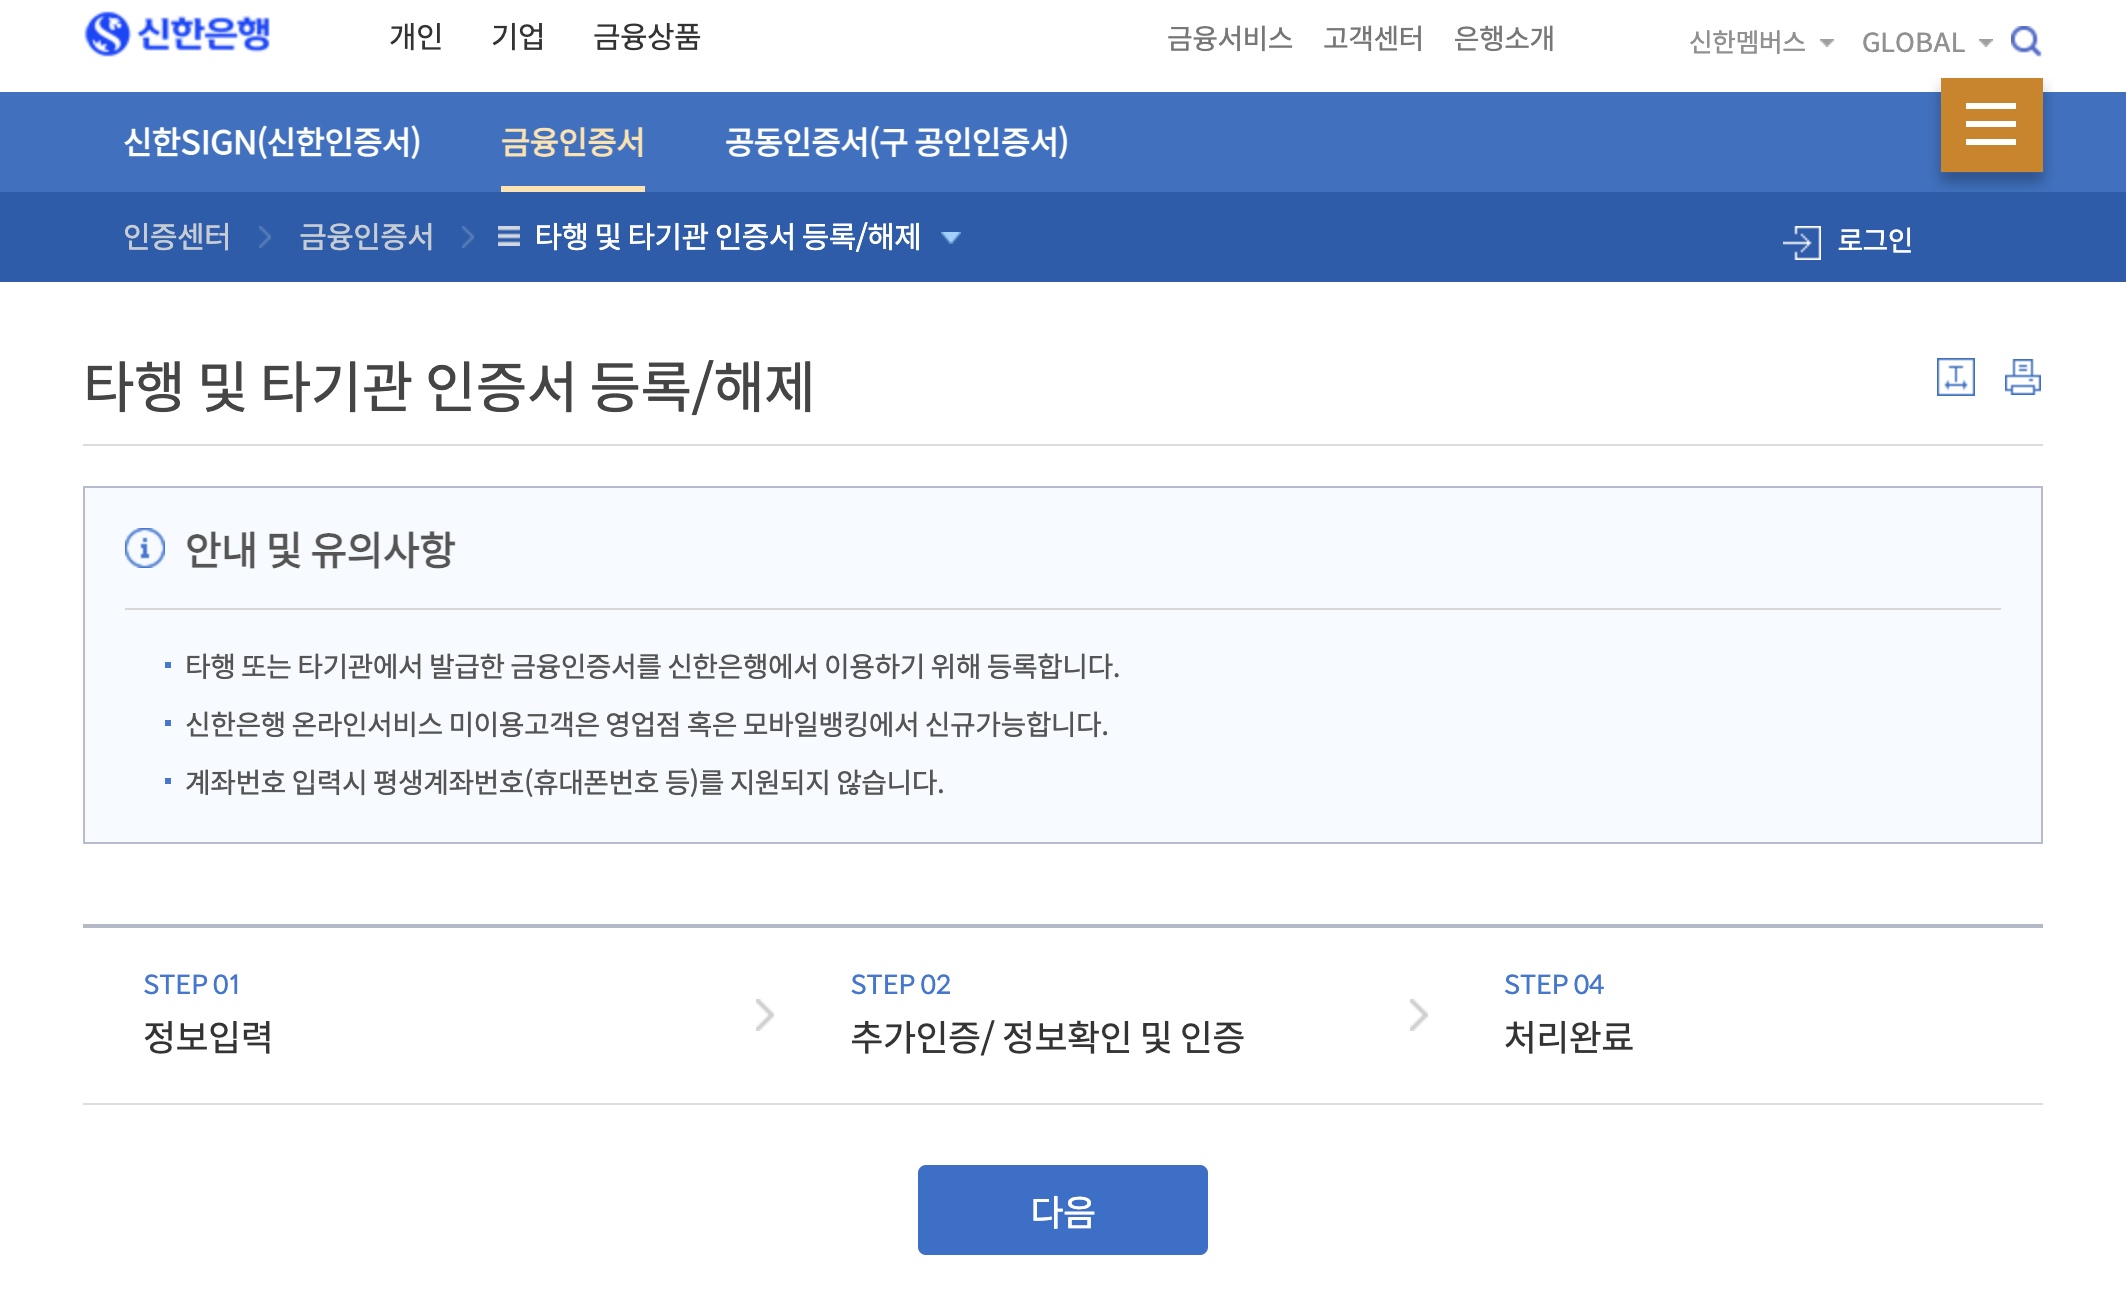Open the 개인 menu

click(415, 37)
